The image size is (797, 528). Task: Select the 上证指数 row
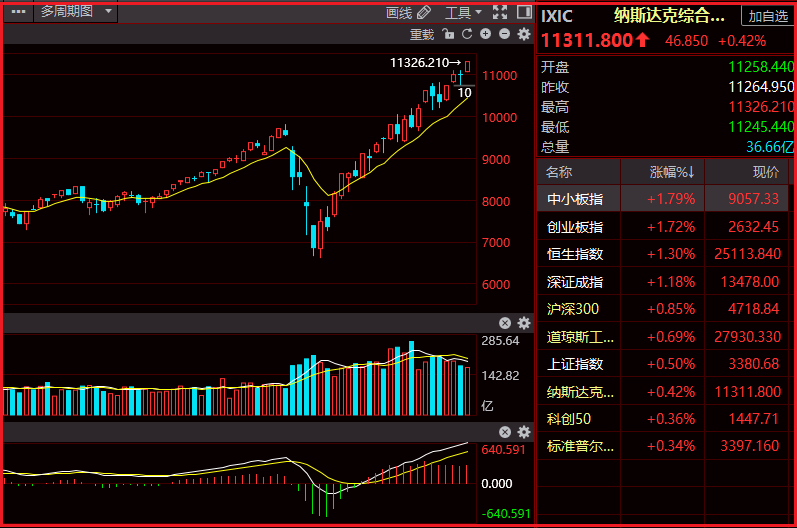(x=663, y=364)
